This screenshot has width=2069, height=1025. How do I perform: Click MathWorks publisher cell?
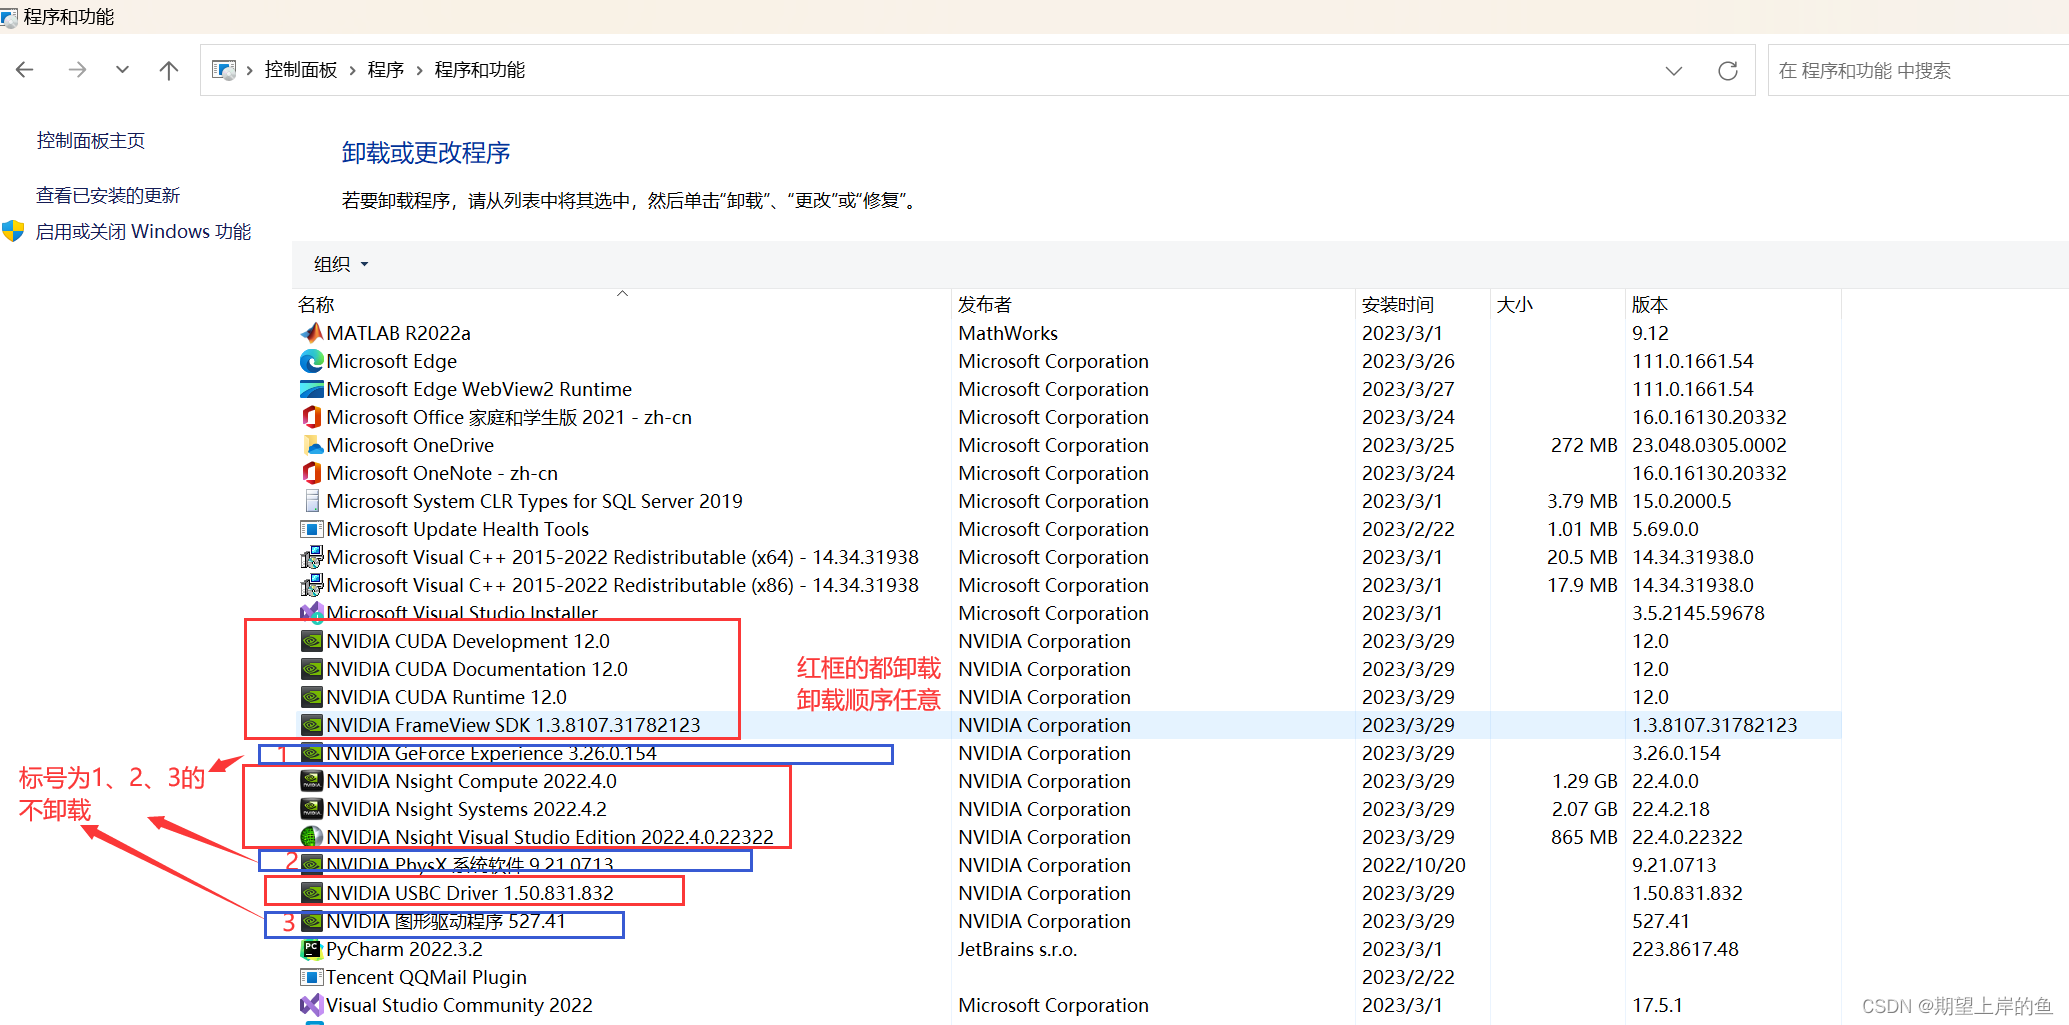[x=1008, y=333]
